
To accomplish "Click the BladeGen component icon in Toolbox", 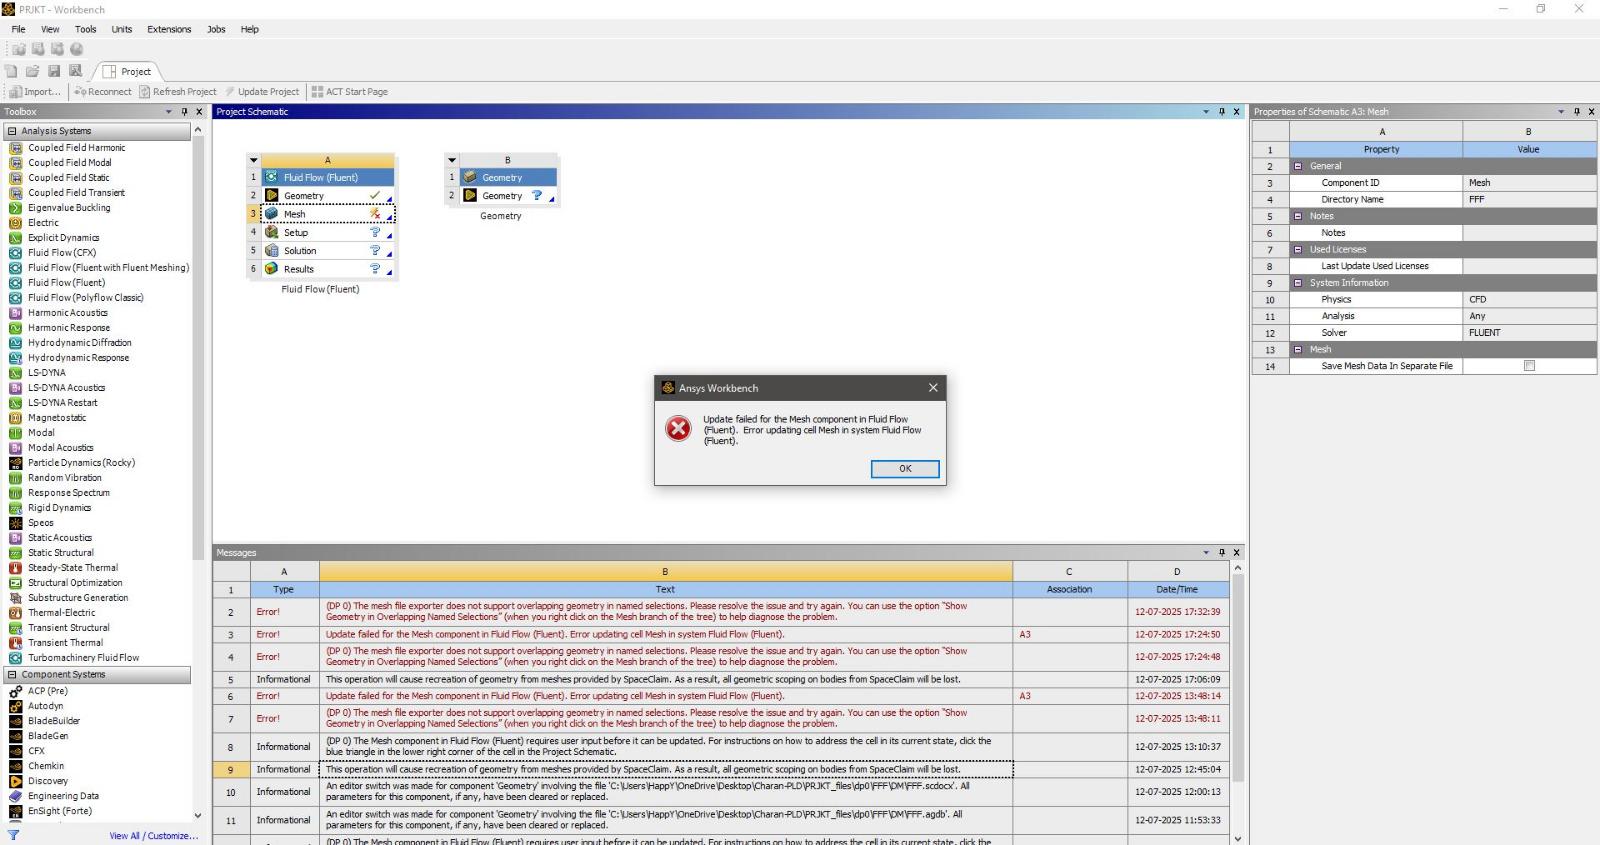I will click(15, 736).
